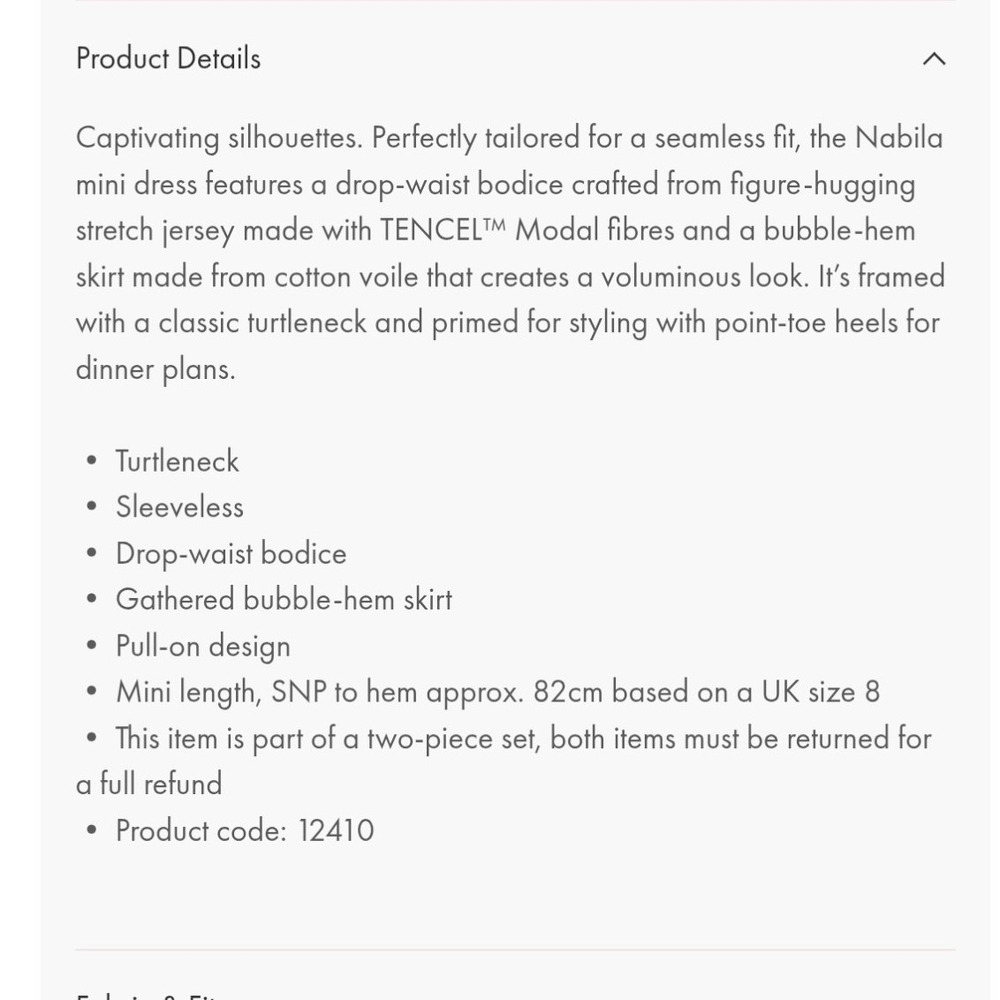Select the Pull-on design bullet item
1000x1000 pixels.
click(x=203, y=647)
